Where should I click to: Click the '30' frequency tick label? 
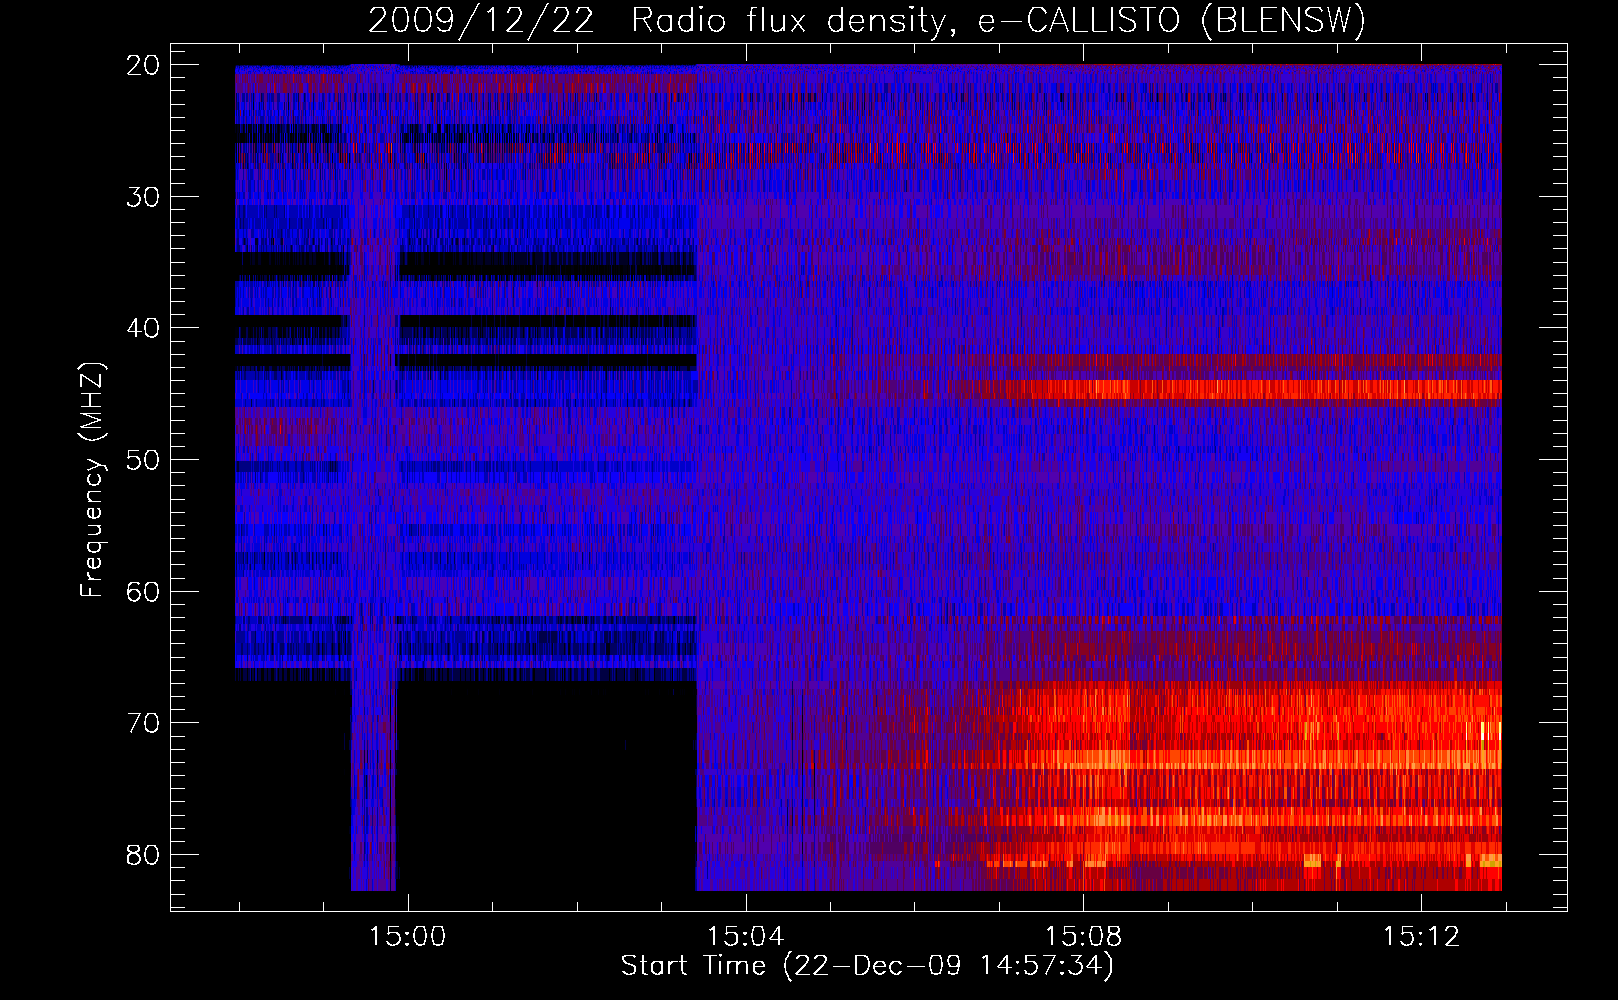143,197
